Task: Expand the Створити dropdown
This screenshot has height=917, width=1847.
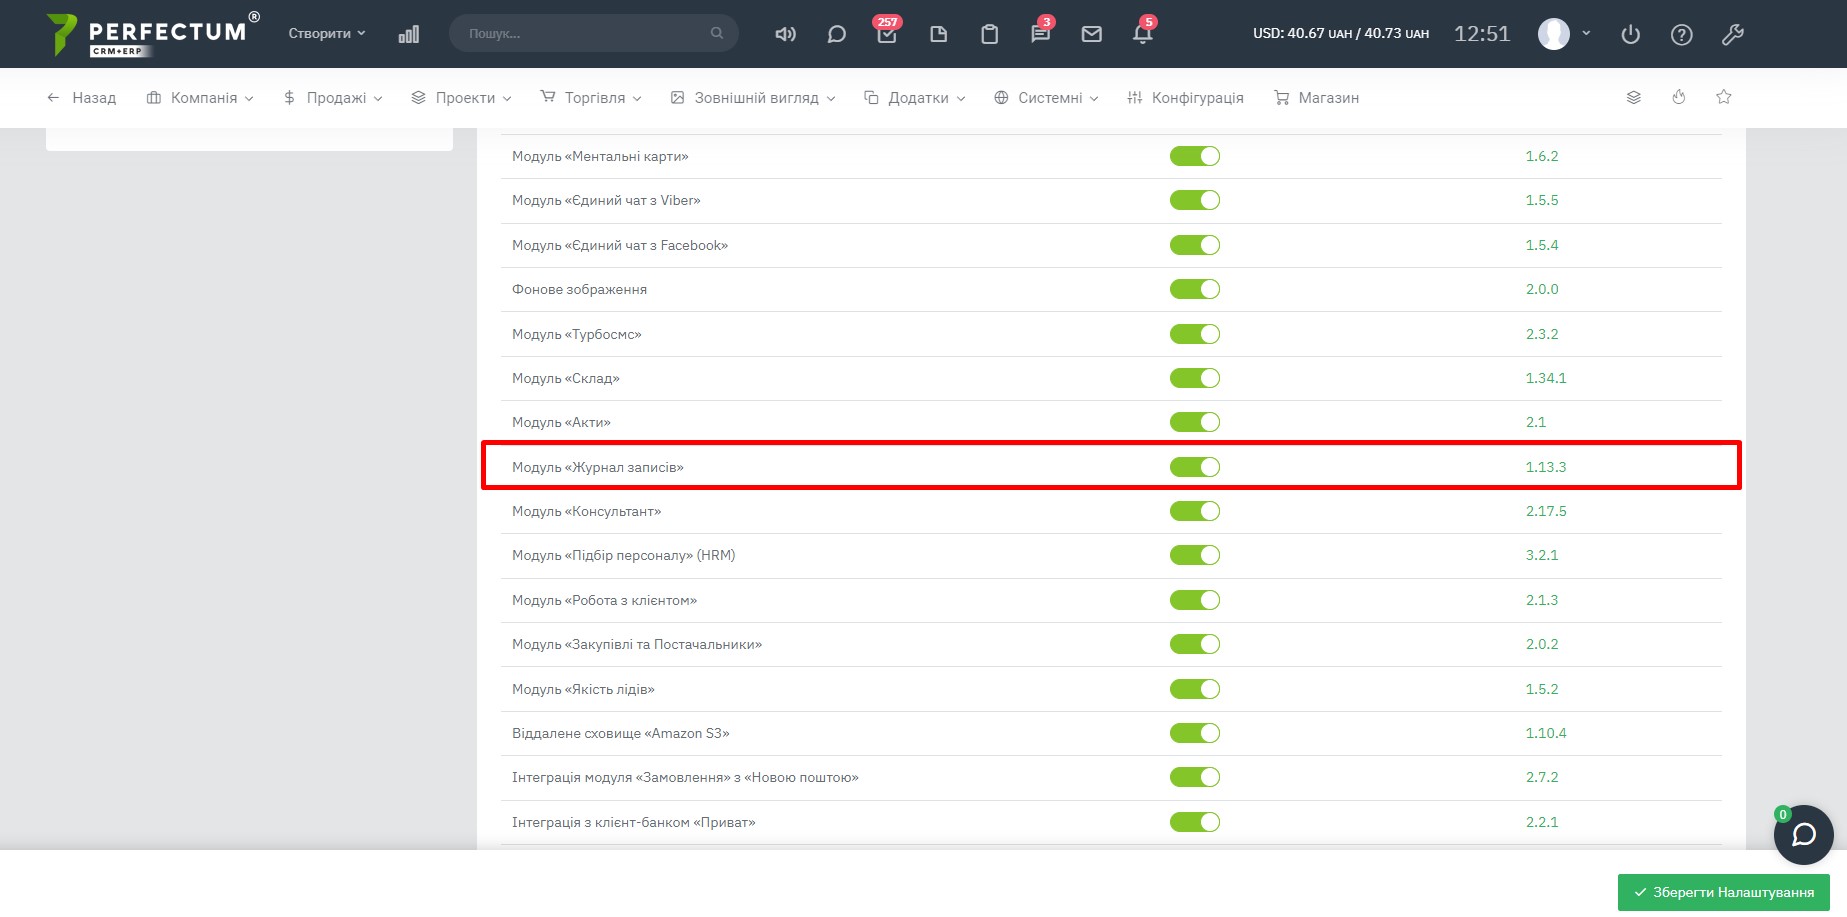Action: coord(326,34)
